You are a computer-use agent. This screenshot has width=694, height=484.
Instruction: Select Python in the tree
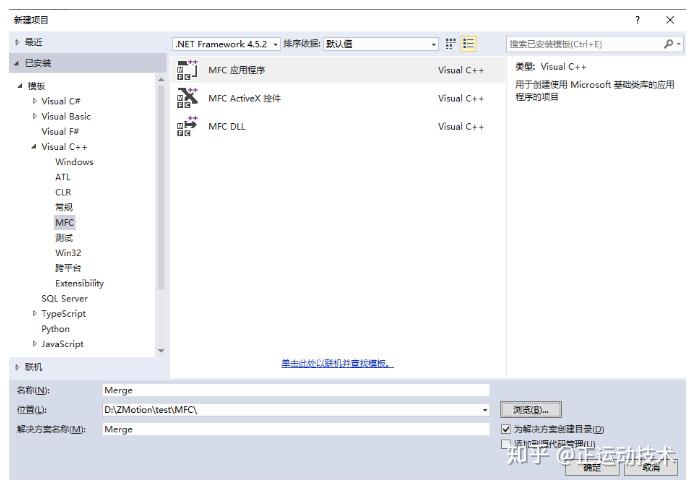55,329
